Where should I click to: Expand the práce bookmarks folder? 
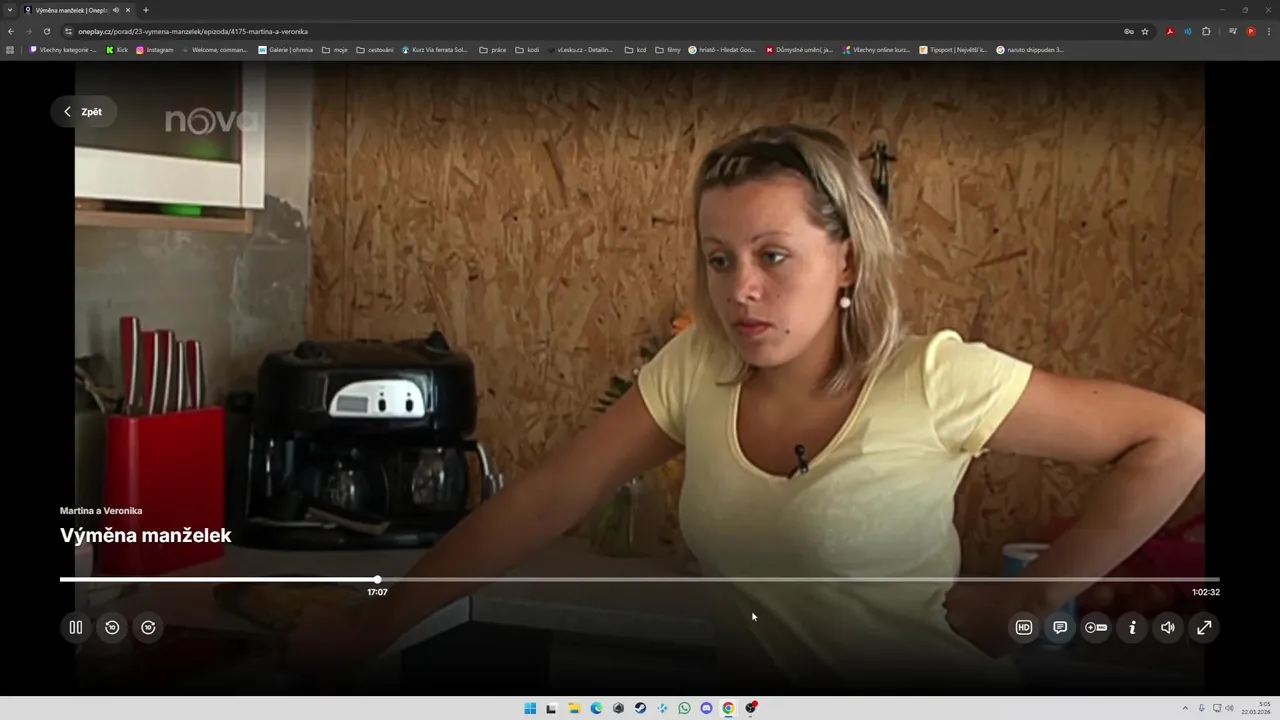click(x=493, y=49)
